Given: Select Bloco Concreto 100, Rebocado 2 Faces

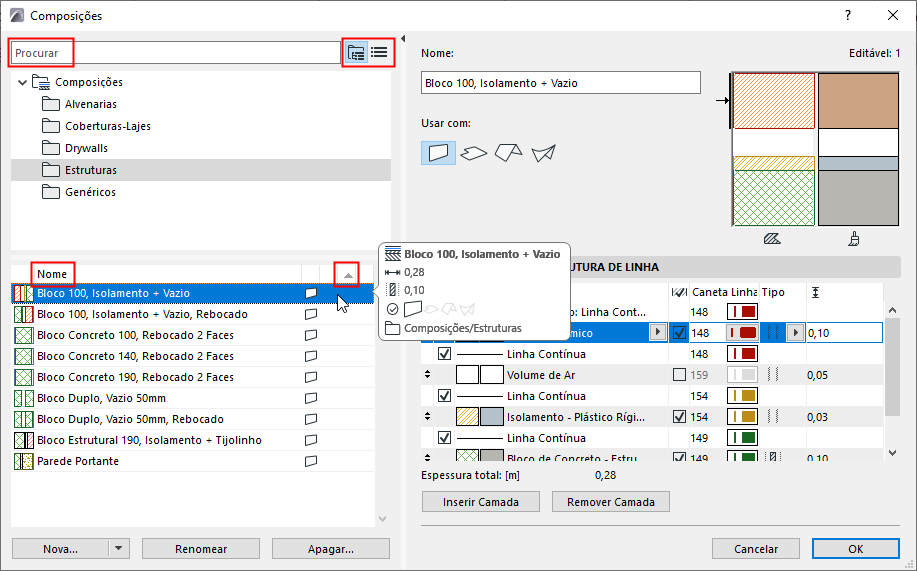Looking at the screenshot, I should (x=192, y=335).
